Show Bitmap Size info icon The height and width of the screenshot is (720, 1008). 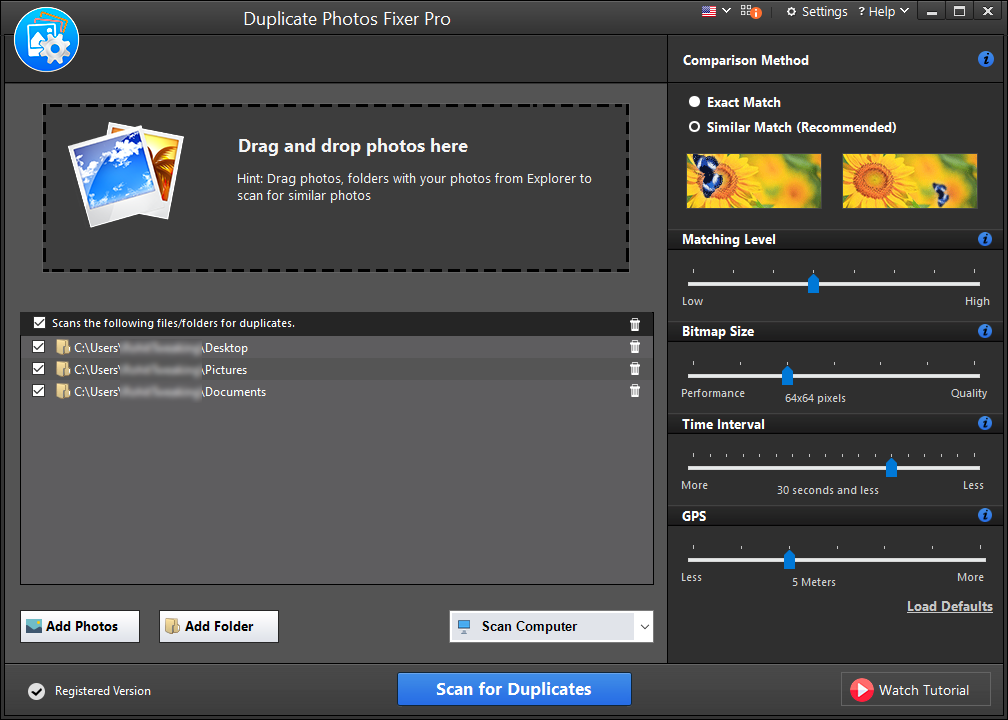point(985,331)
